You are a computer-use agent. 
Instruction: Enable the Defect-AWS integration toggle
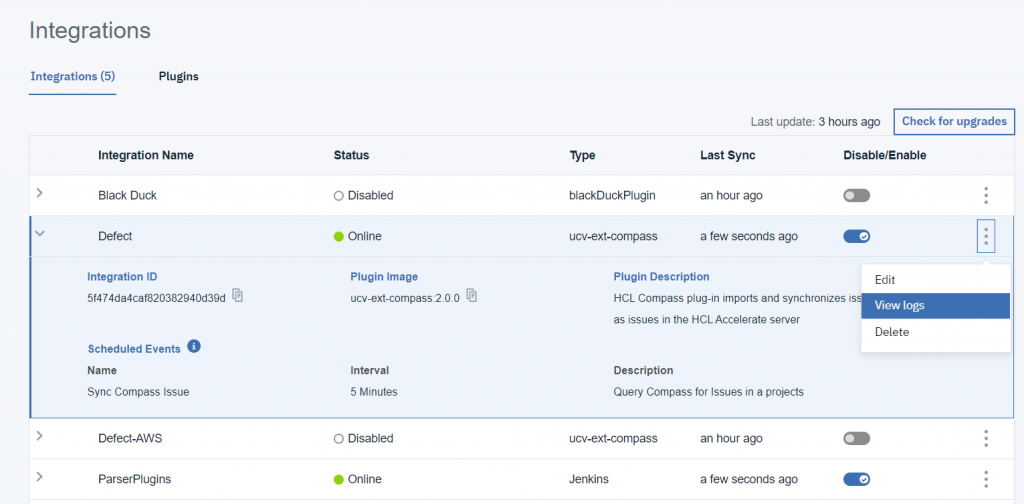856,438
